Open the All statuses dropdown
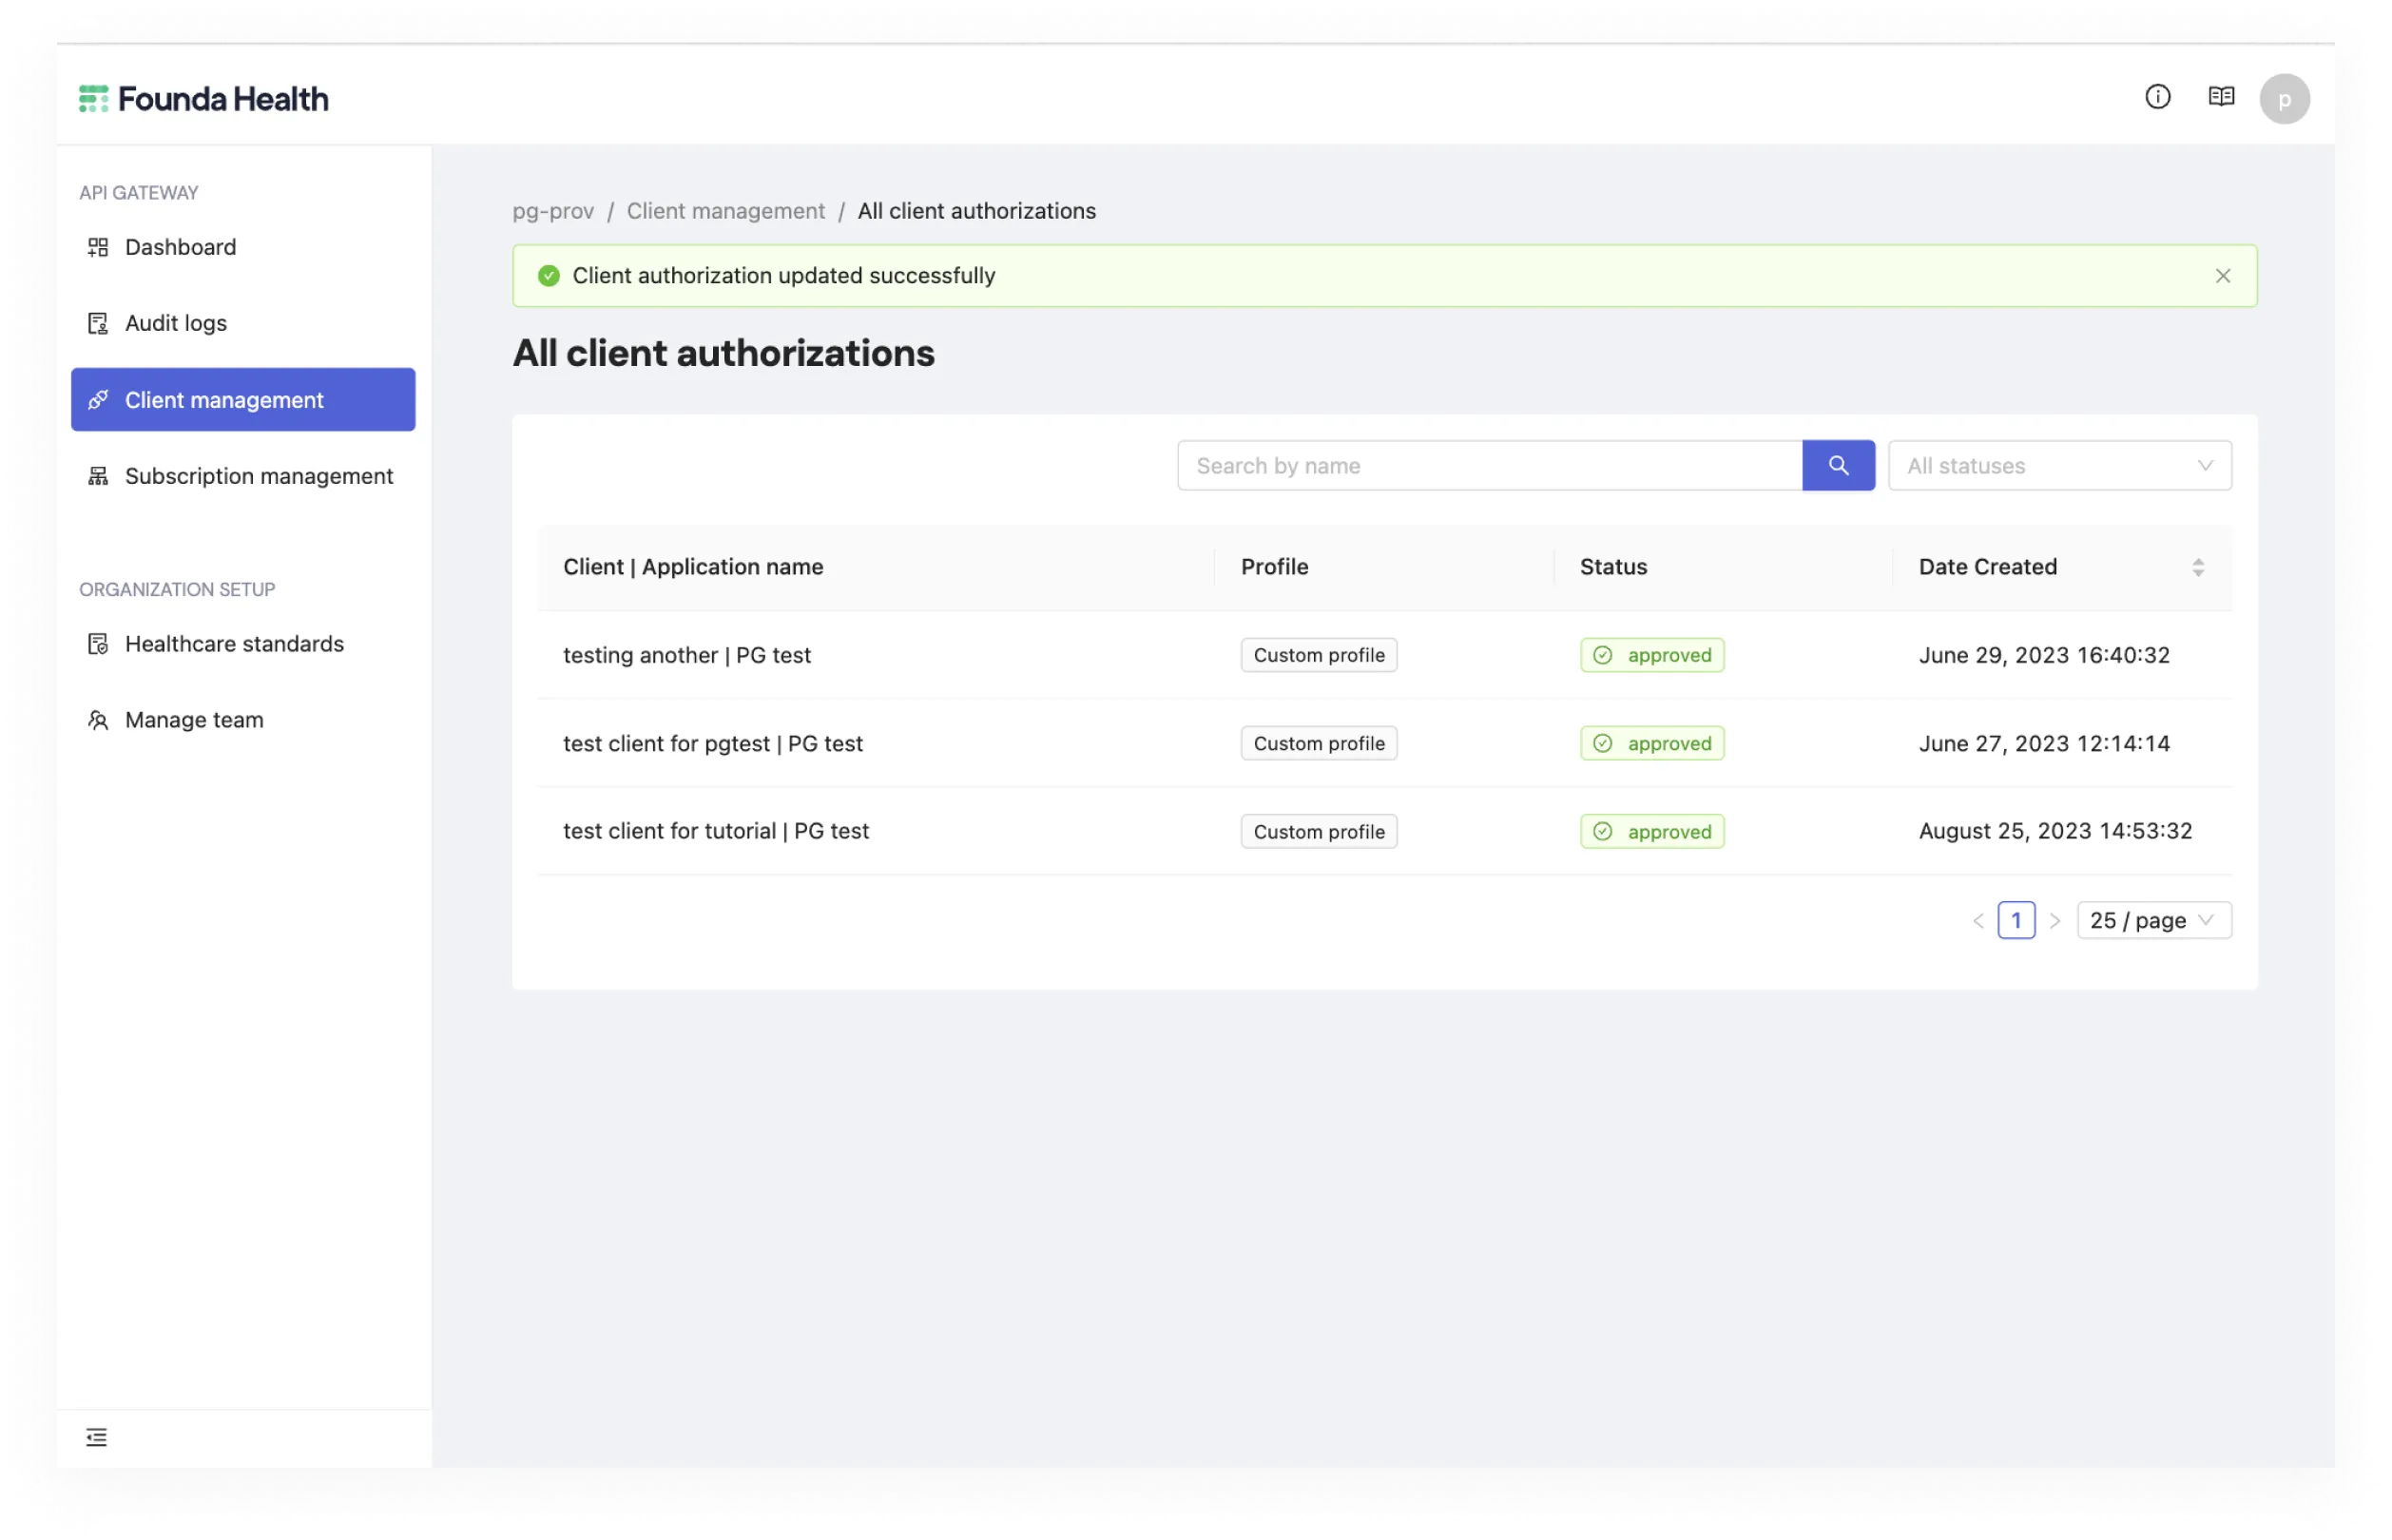Image resolution: width=2392 pixels, height=1540 pixels. click(x=2059, y=465)
